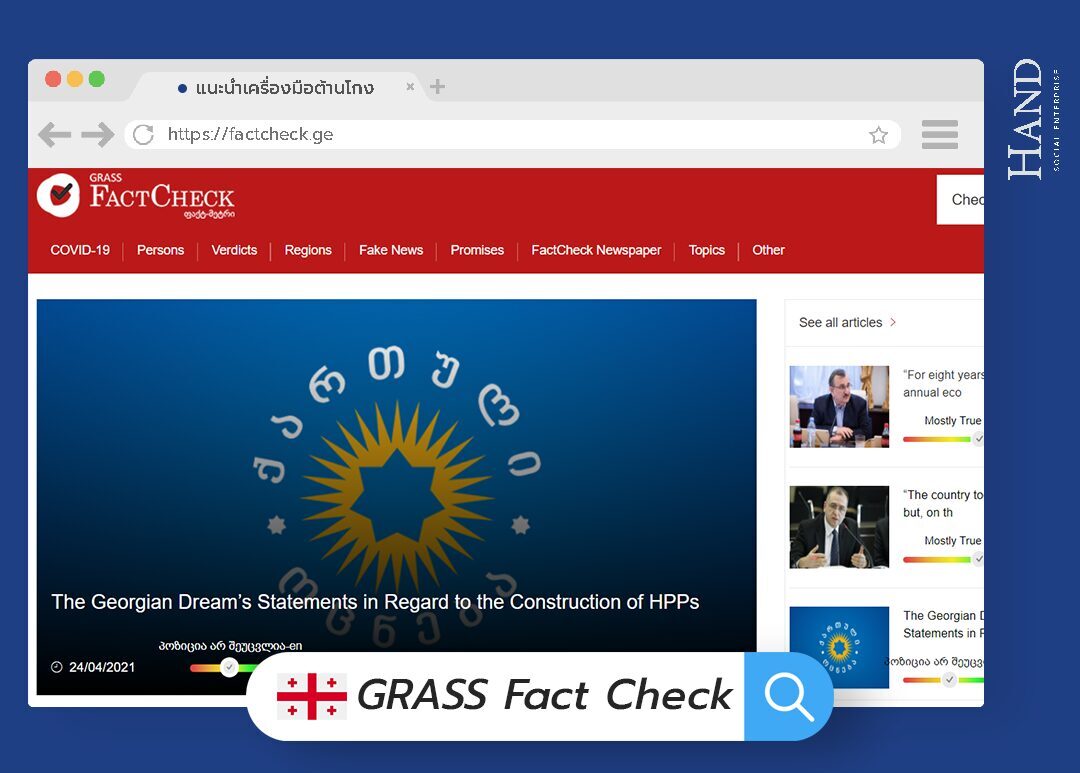Open sidebar "The Georgian D... Statements" article link
The width and height of the screenshot is (1080, 773).
pyautogui.click(x=943, y=624)
